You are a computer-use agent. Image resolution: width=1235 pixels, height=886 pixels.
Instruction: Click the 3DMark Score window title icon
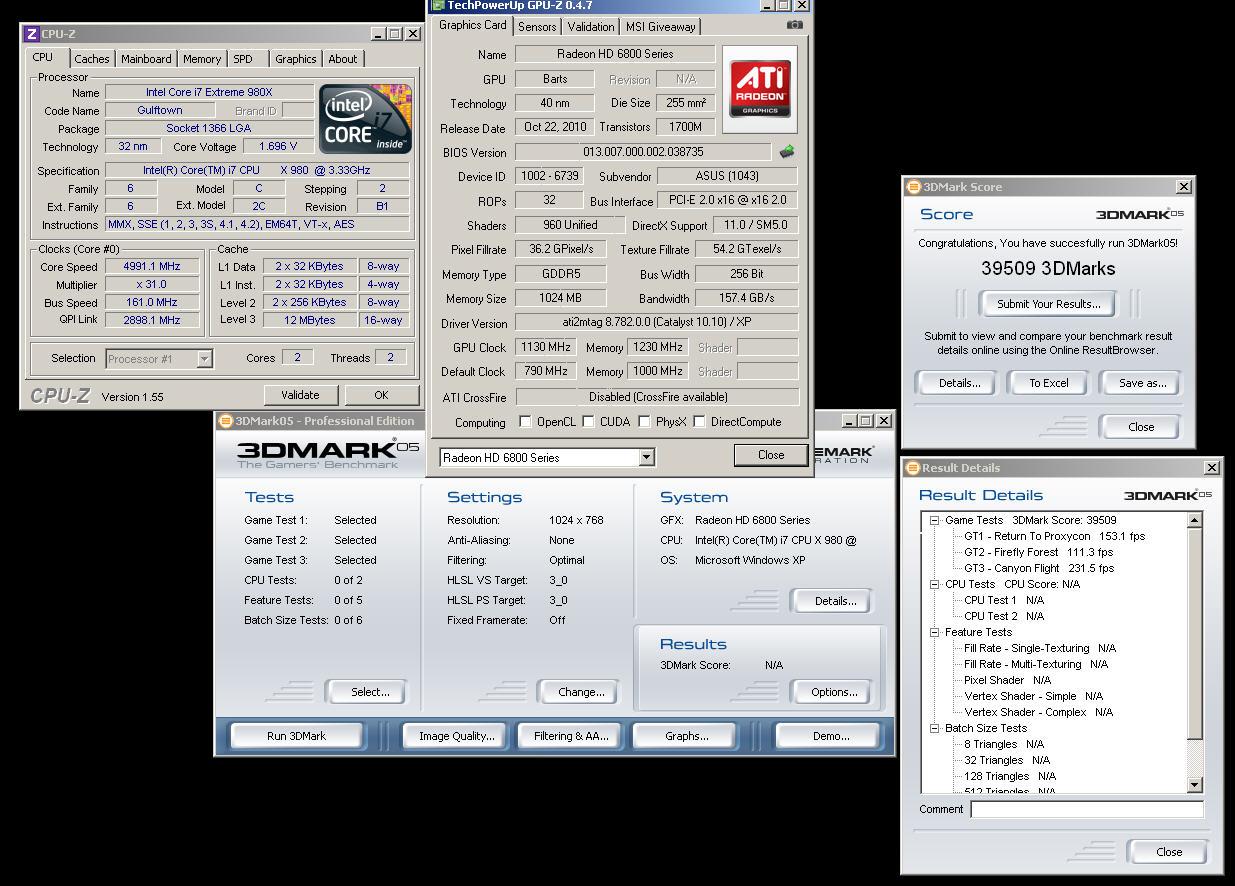[x=913, y=187]
